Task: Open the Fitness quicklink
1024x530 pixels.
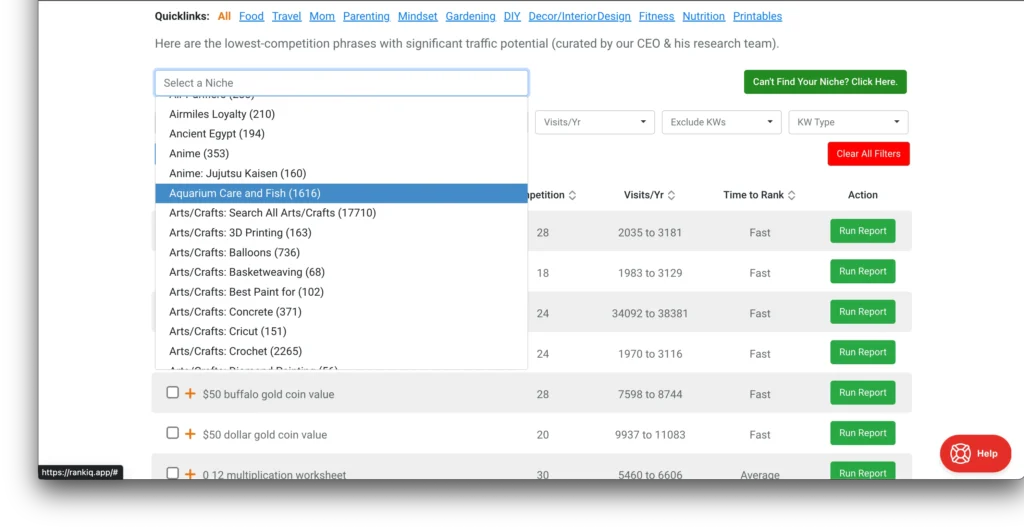Action: coord(656,16)
